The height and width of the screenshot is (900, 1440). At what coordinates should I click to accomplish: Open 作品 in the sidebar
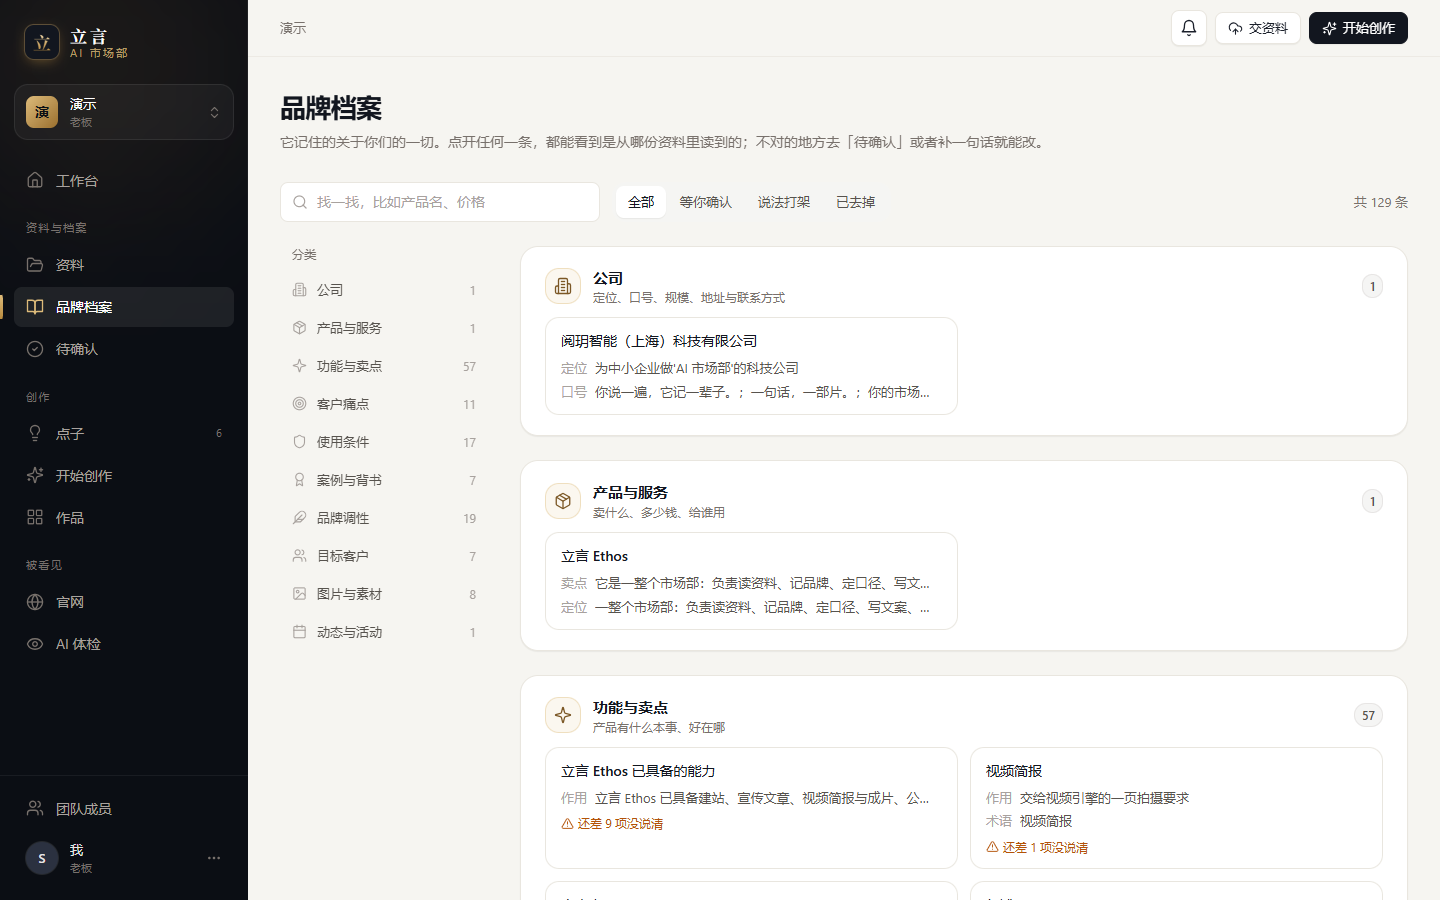pyautogui.click(x=124, y=518)
